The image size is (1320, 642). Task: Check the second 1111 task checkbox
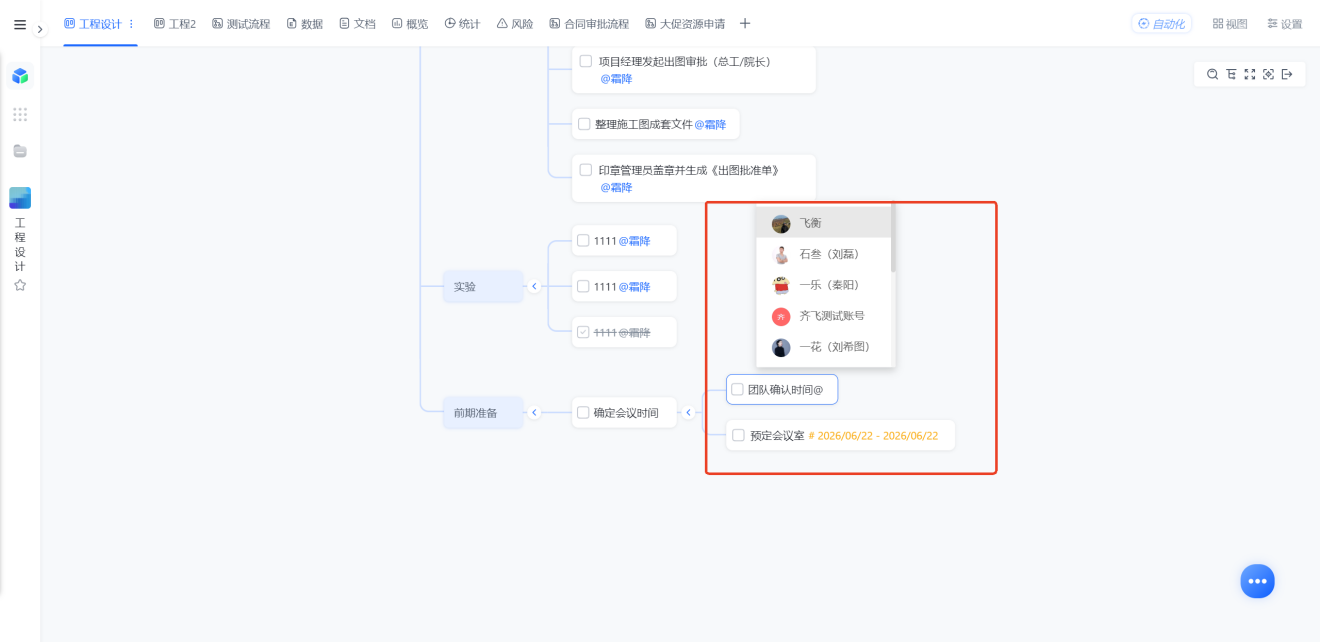583,286
